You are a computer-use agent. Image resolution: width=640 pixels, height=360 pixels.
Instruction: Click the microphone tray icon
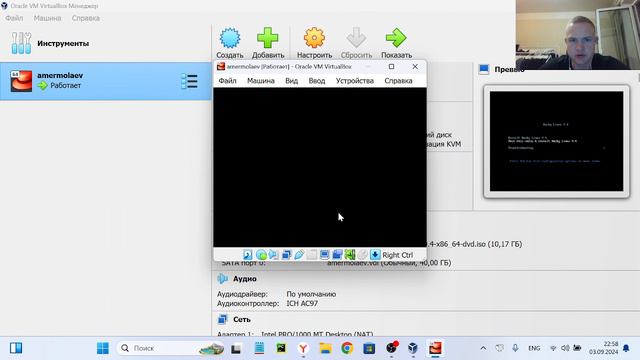coord(515,348)
